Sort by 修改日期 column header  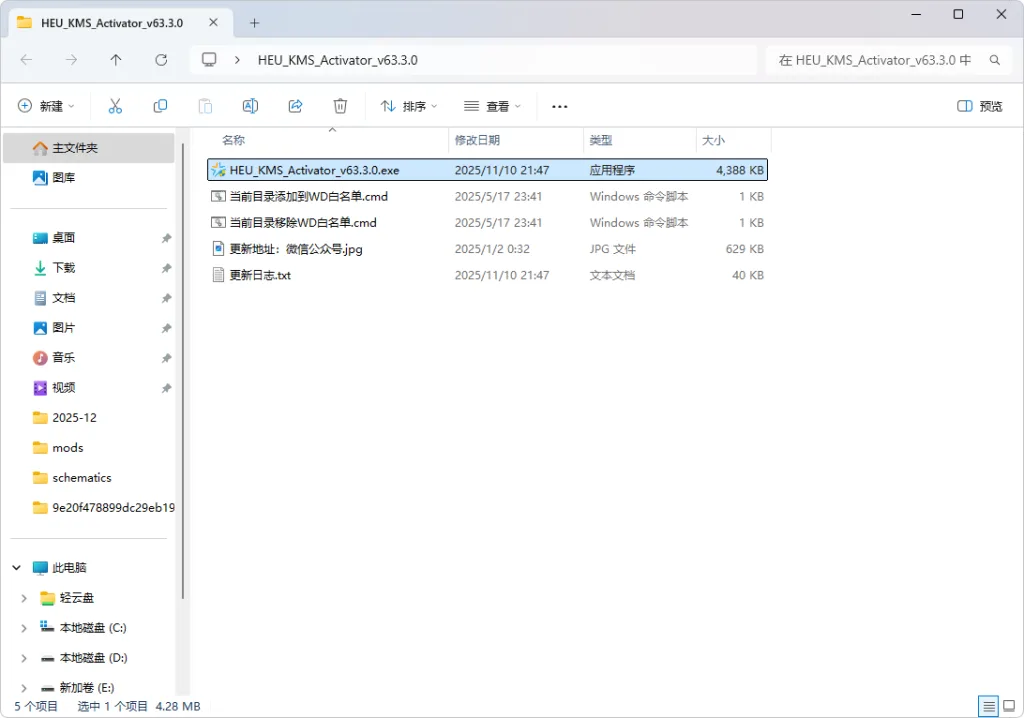[x=477, y=141]
